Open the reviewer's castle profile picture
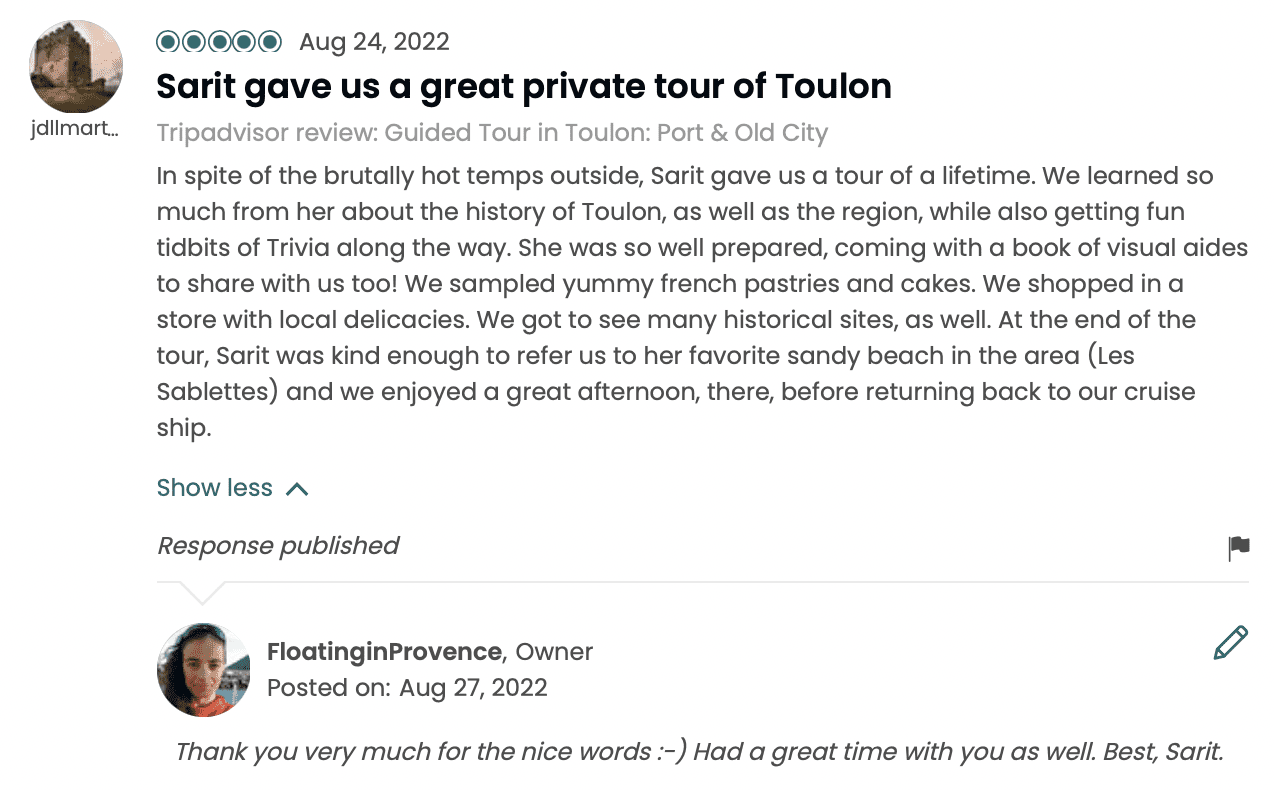 tap(76, 67)
